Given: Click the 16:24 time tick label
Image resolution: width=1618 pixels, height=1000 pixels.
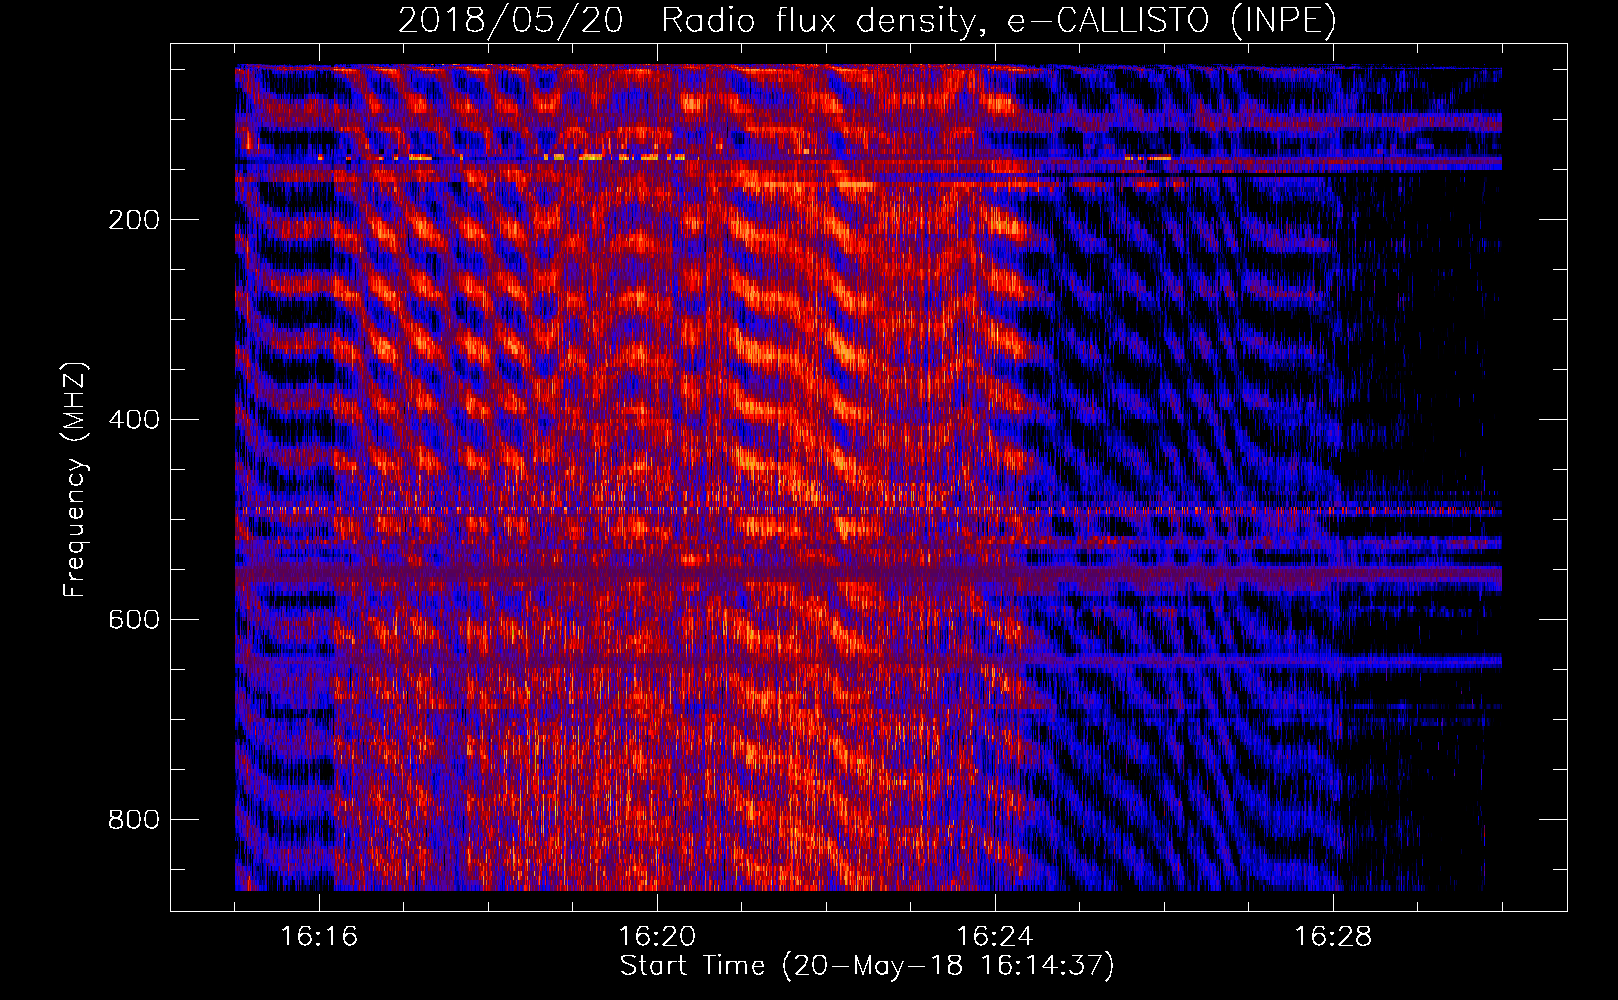Looking at the screenshot, I should pos(995,937).
